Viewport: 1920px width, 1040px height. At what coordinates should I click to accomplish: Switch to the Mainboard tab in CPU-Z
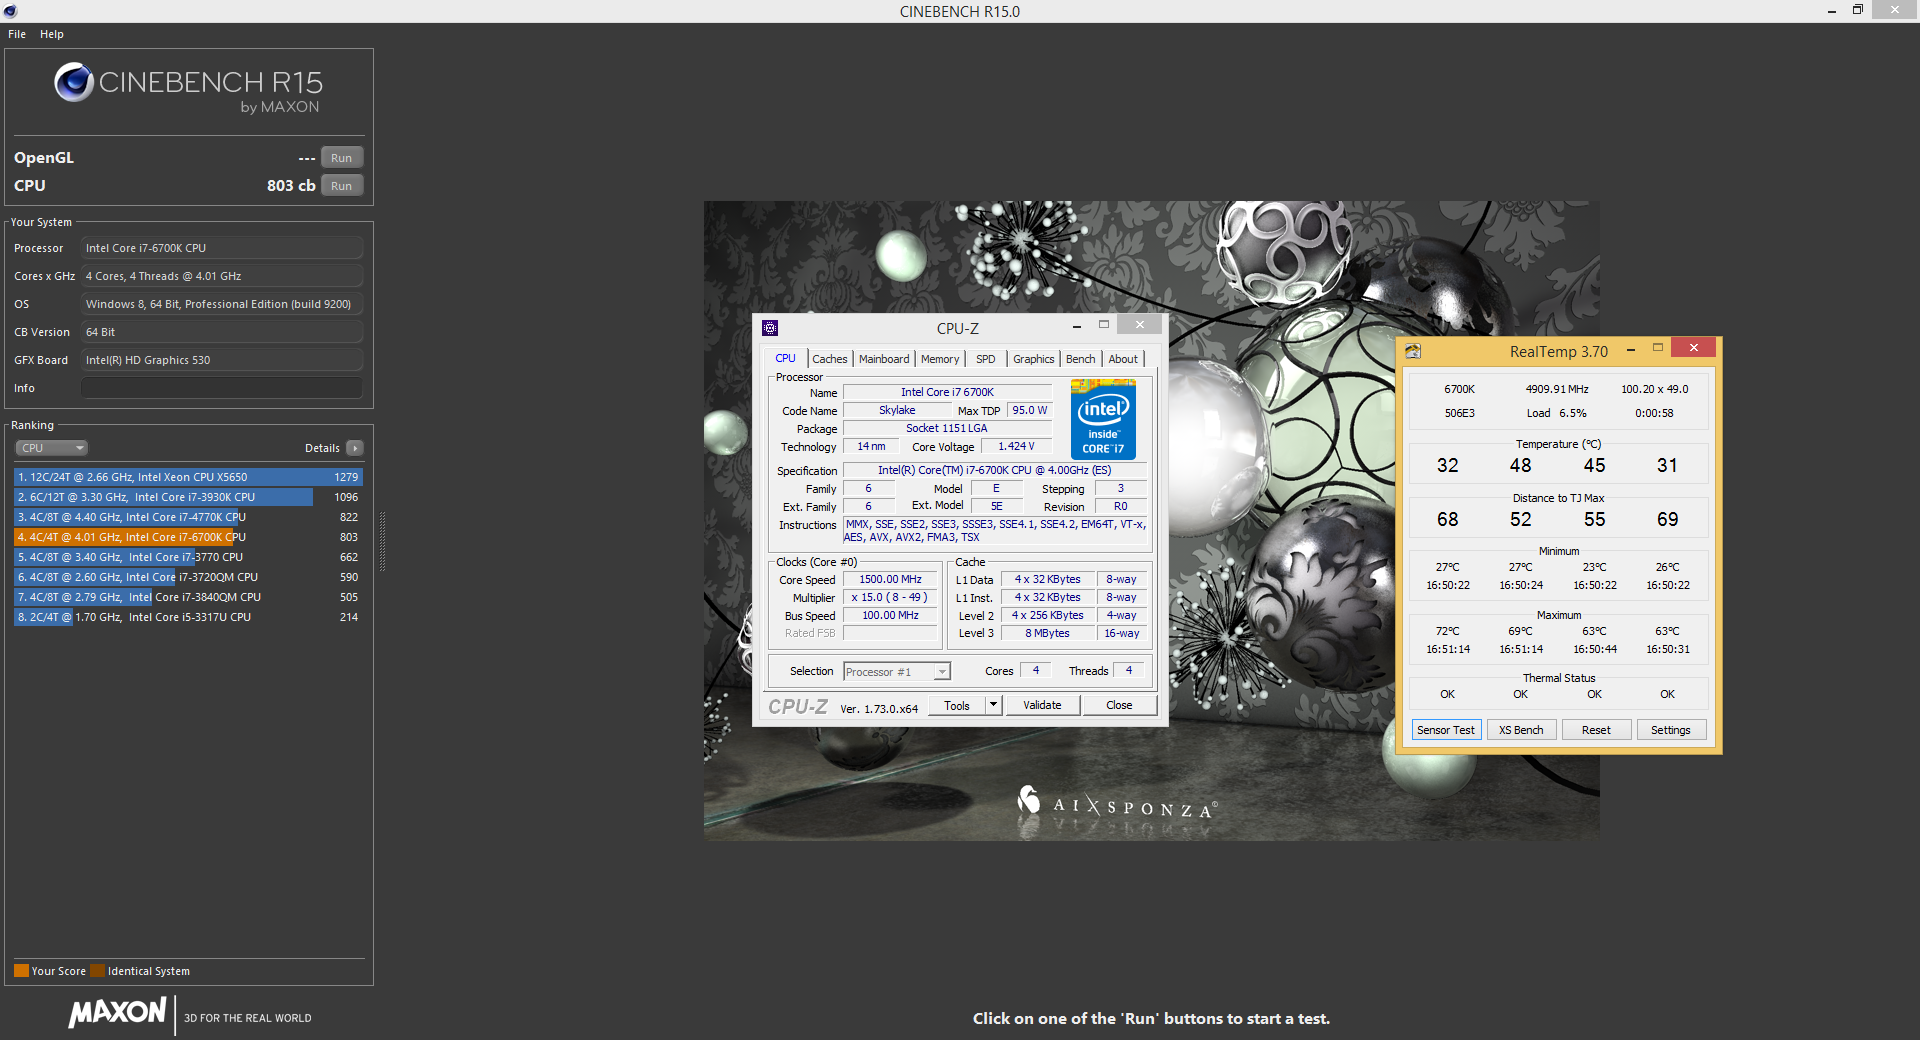pos(884,359)
